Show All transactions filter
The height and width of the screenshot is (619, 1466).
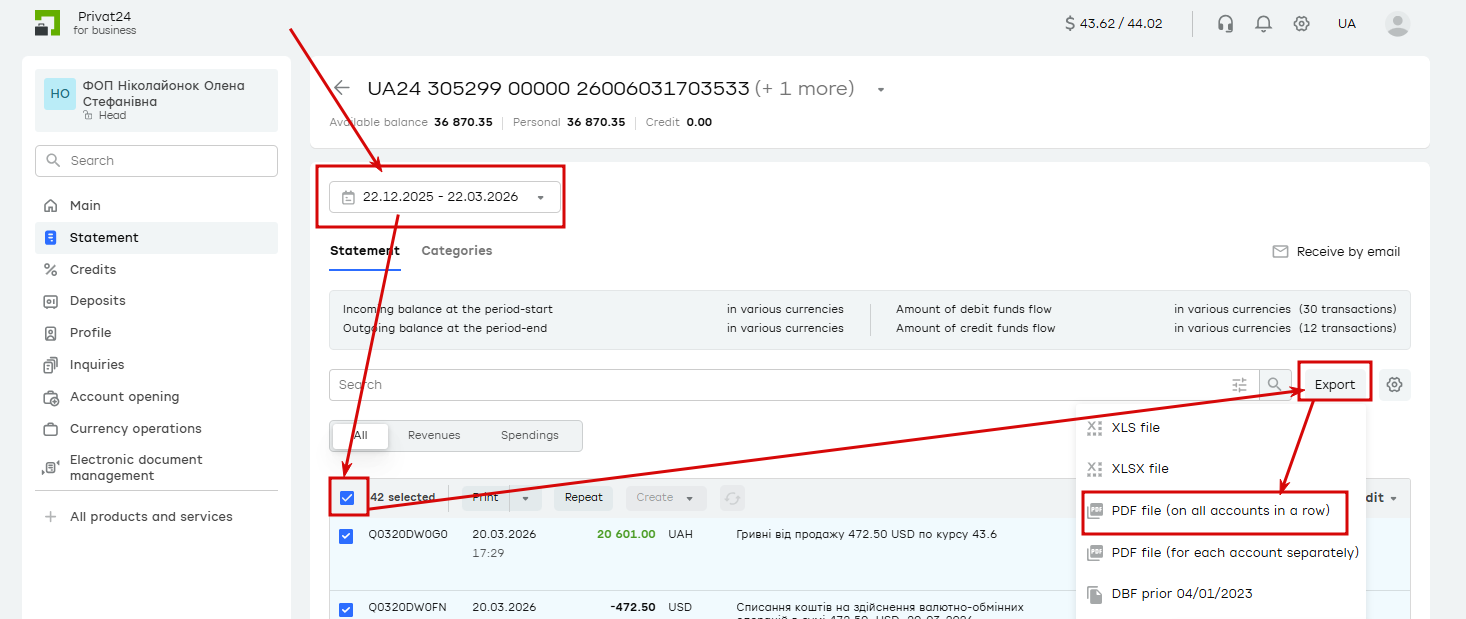361,436
